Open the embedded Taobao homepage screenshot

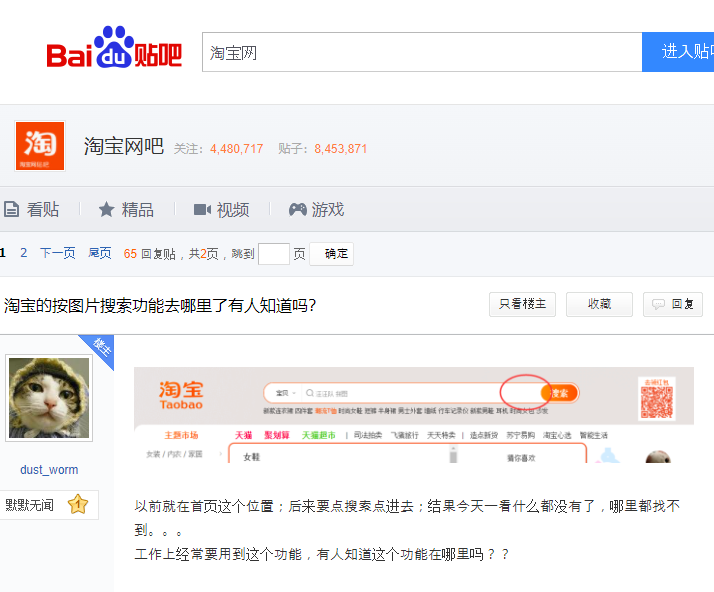pyautogui.click(x=414, y=415)
